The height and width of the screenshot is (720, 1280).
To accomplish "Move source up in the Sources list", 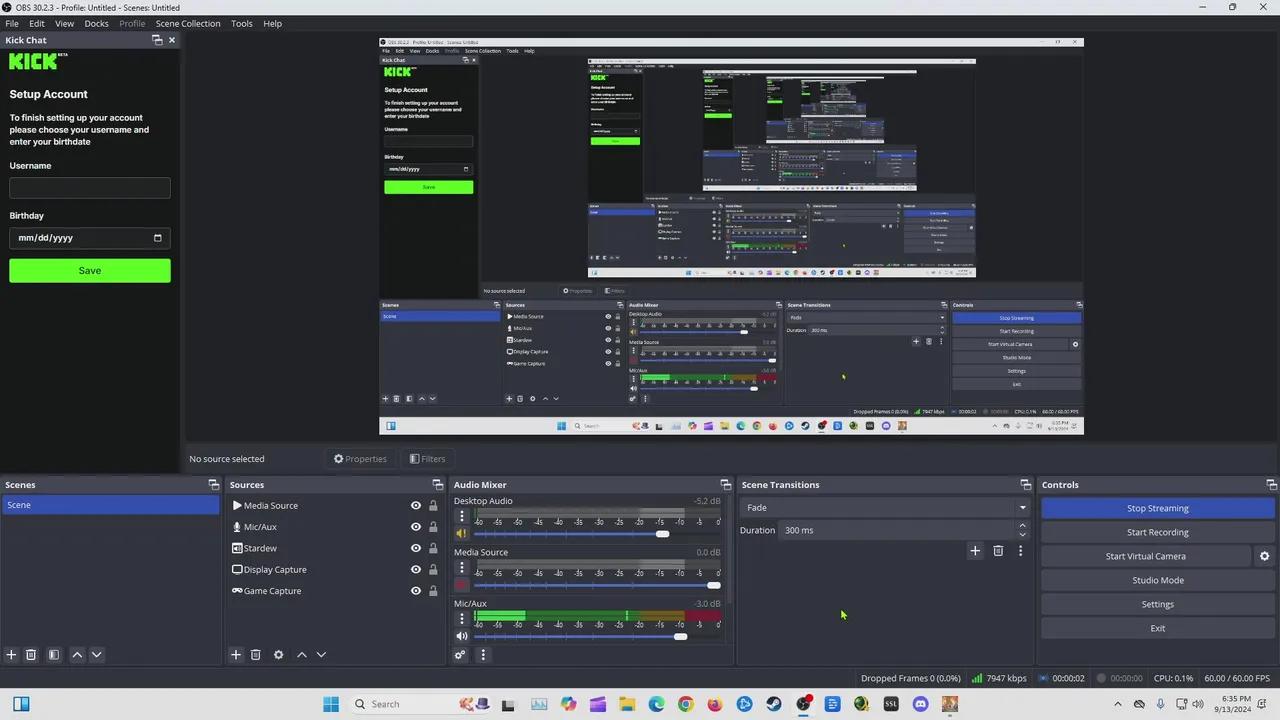I will point(302,655).
